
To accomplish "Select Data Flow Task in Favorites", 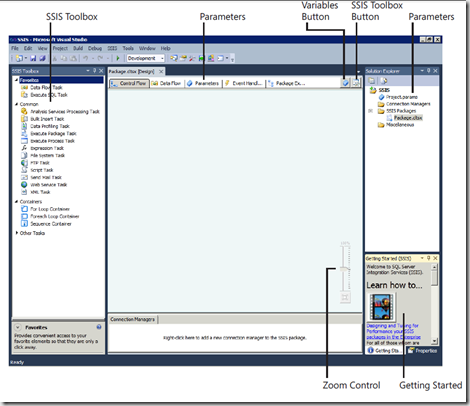I will pos(42,87).
